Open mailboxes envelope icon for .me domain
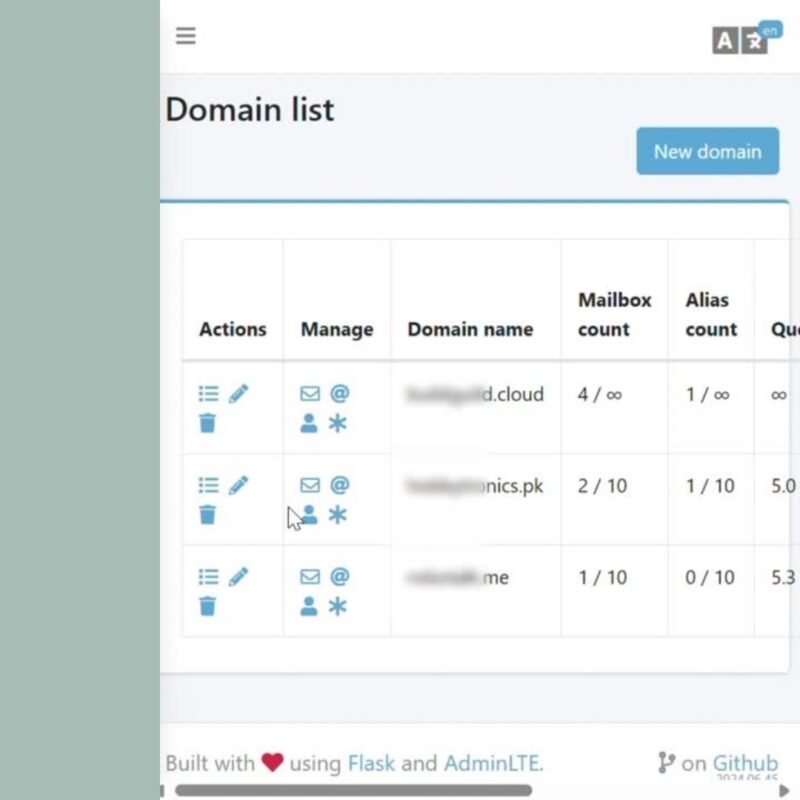The image size is (800, 800). [310, 577]
